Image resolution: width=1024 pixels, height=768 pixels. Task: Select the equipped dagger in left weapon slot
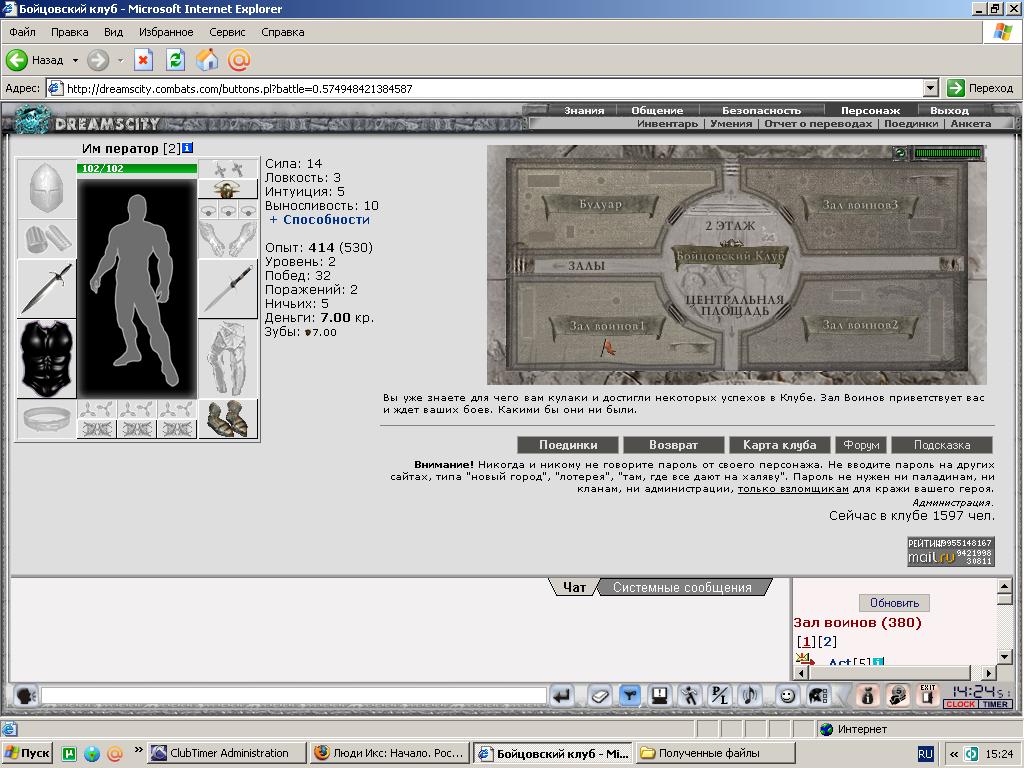tap(46, 289)
